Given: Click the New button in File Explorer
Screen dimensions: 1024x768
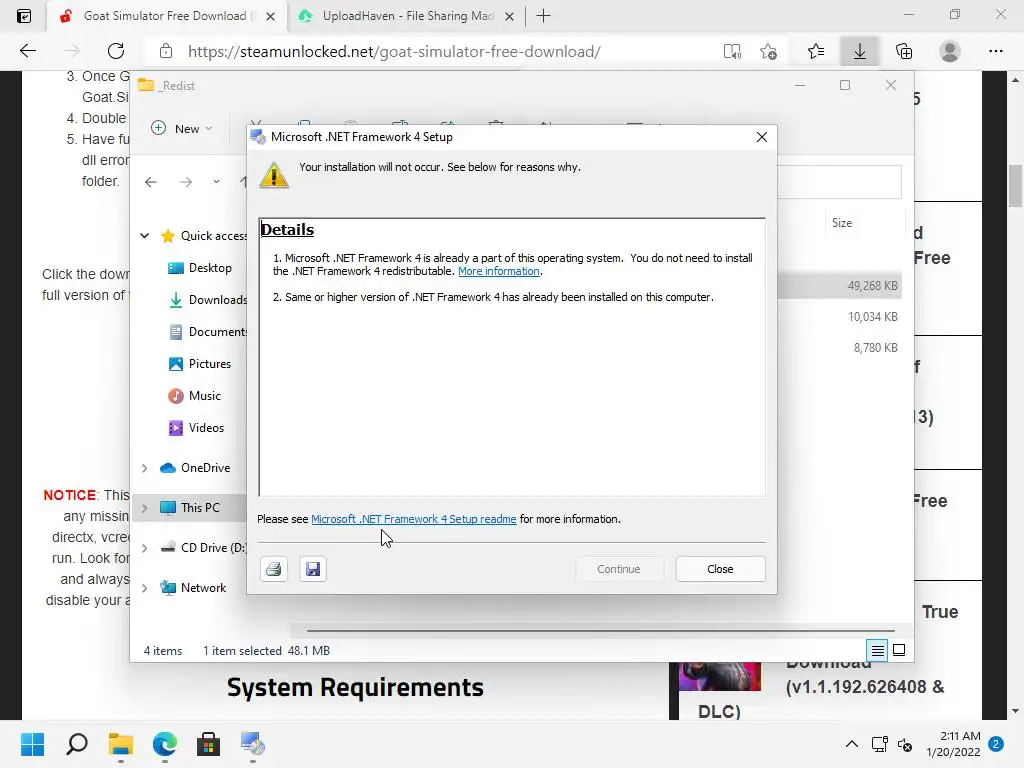Looking at the screenshot, I should tap(182, 129).
